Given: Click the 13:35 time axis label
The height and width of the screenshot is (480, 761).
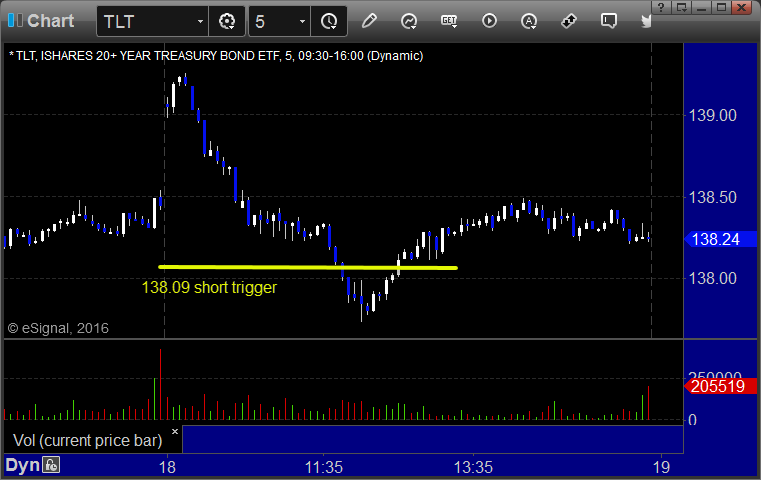Looking at the screenshot, I should [473, 467].
